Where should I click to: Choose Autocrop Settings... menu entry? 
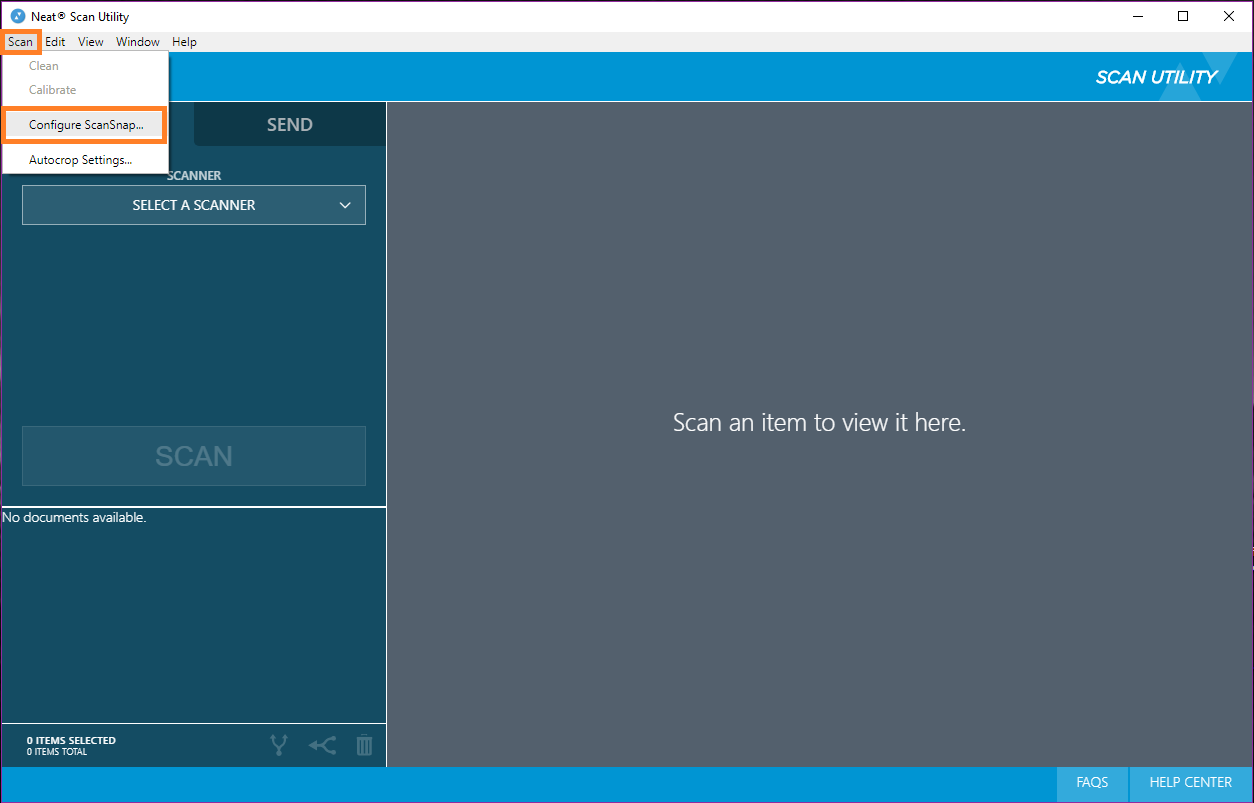(x=85, y=160)
